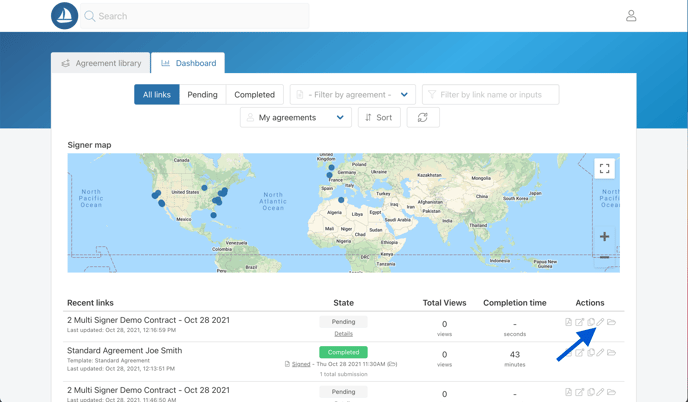Select the Dashboard tab
Image resolution: width=688 pixels, height=402 pixels.
tap(188, 63)
